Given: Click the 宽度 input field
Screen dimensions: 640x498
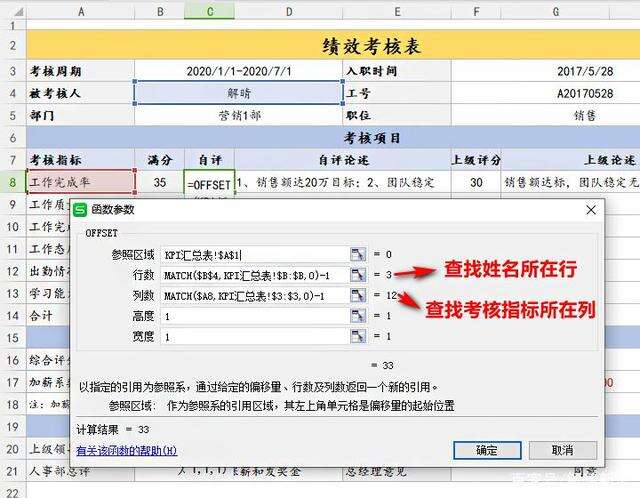Looking at the screenshot, I should [255, 337].
